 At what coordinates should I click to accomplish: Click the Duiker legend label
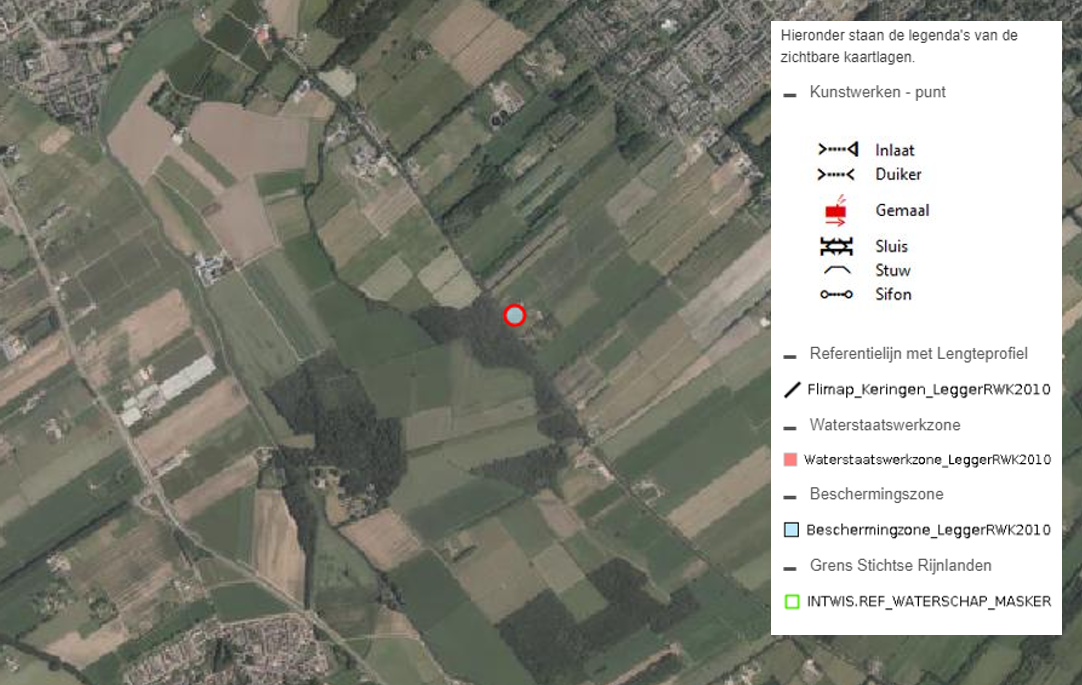click(x=898, y=175)
